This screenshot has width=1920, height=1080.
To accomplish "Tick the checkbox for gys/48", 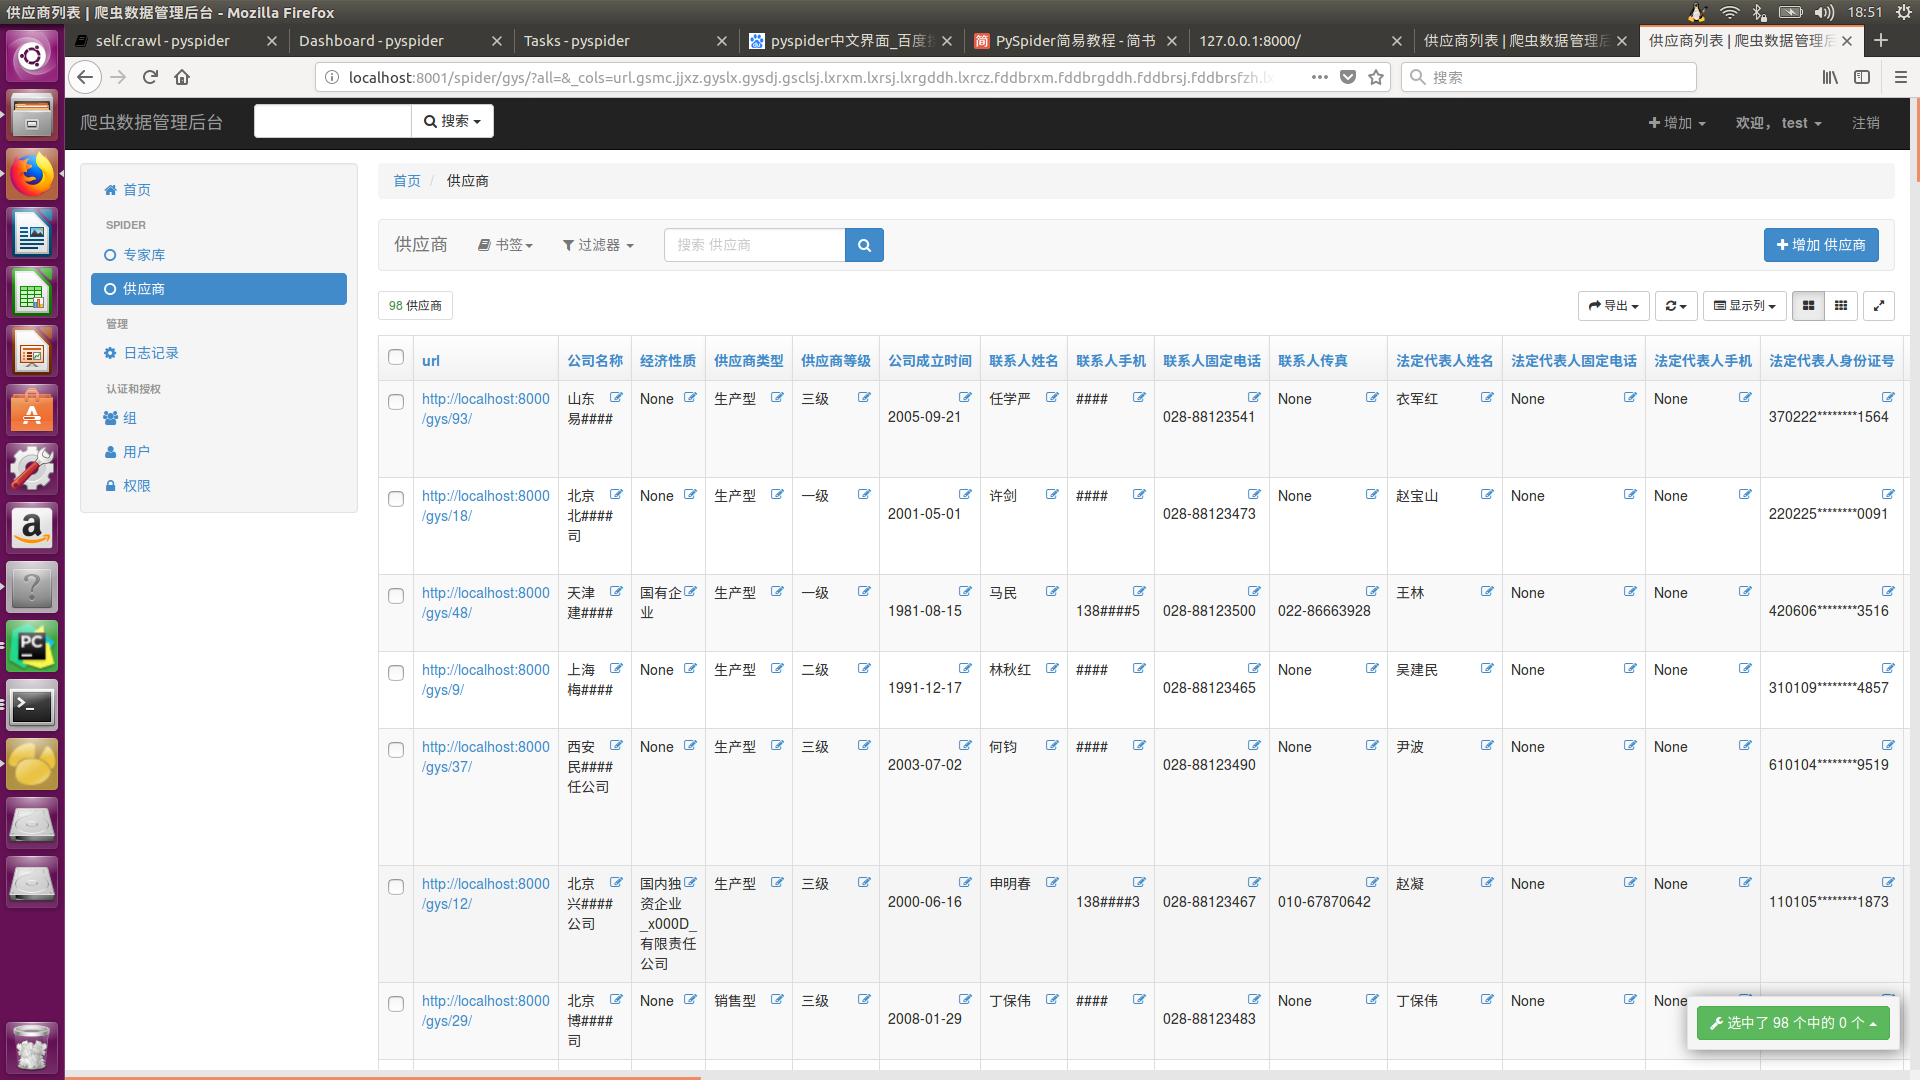I will point(396,596).
